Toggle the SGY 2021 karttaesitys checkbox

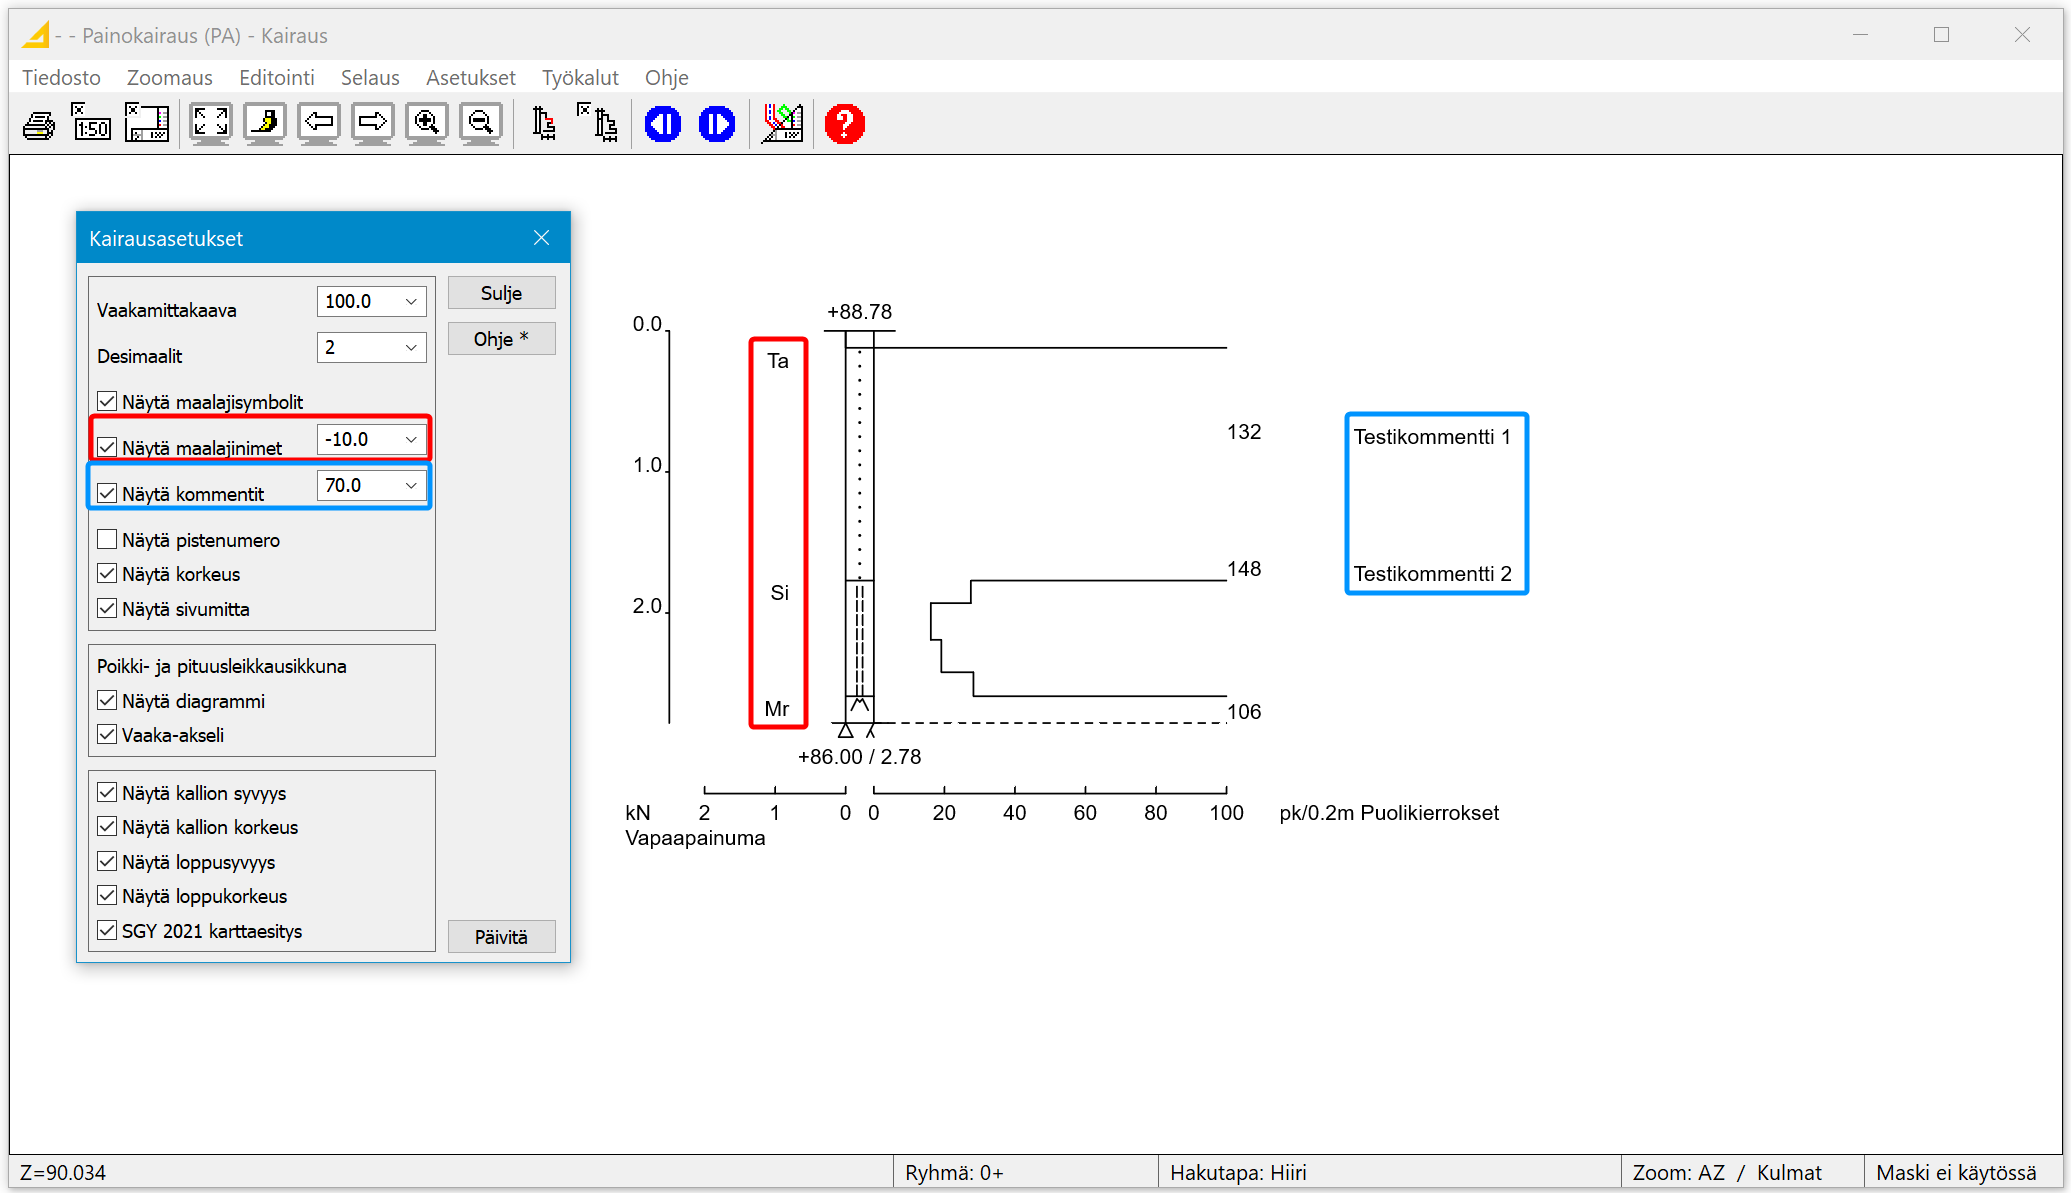[108, 931]
